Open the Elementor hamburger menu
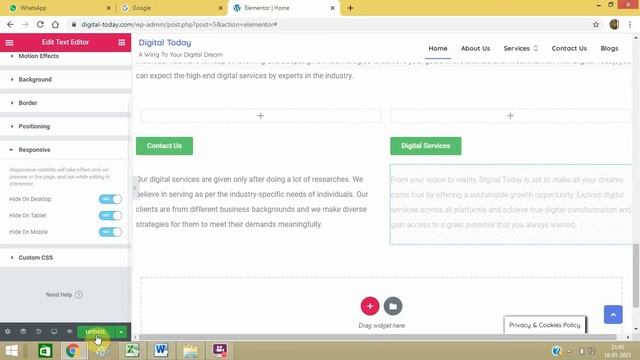Image resolution: width=640 pixels, height=360 pixels. tap(9, 42)
